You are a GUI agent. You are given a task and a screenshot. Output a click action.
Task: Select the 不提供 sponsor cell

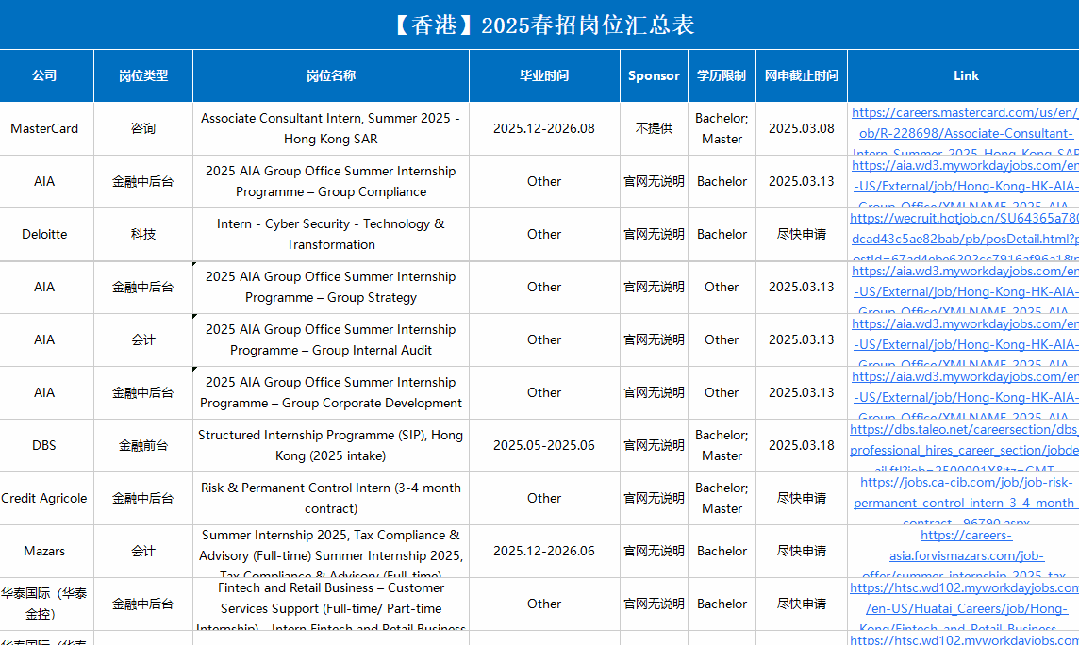tap(654, 129)
